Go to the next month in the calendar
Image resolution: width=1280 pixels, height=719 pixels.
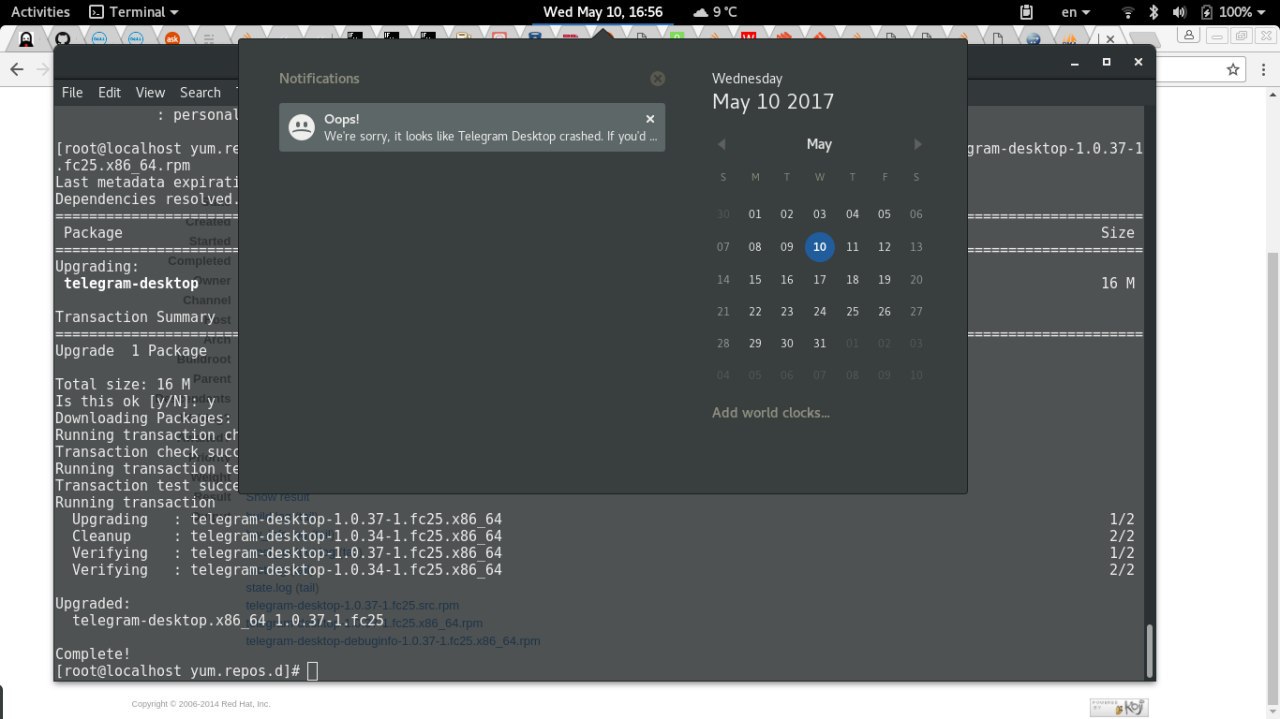click(x=918, y=144)
